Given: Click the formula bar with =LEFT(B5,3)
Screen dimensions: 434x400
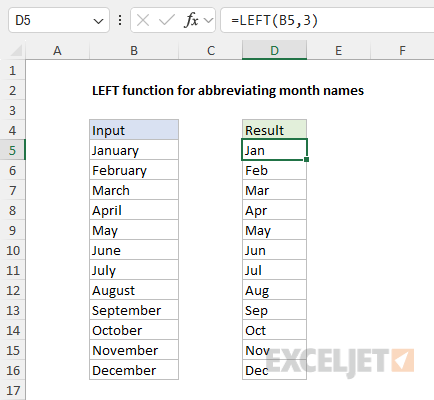Looking at the screenshot, I should pos(327,21).
